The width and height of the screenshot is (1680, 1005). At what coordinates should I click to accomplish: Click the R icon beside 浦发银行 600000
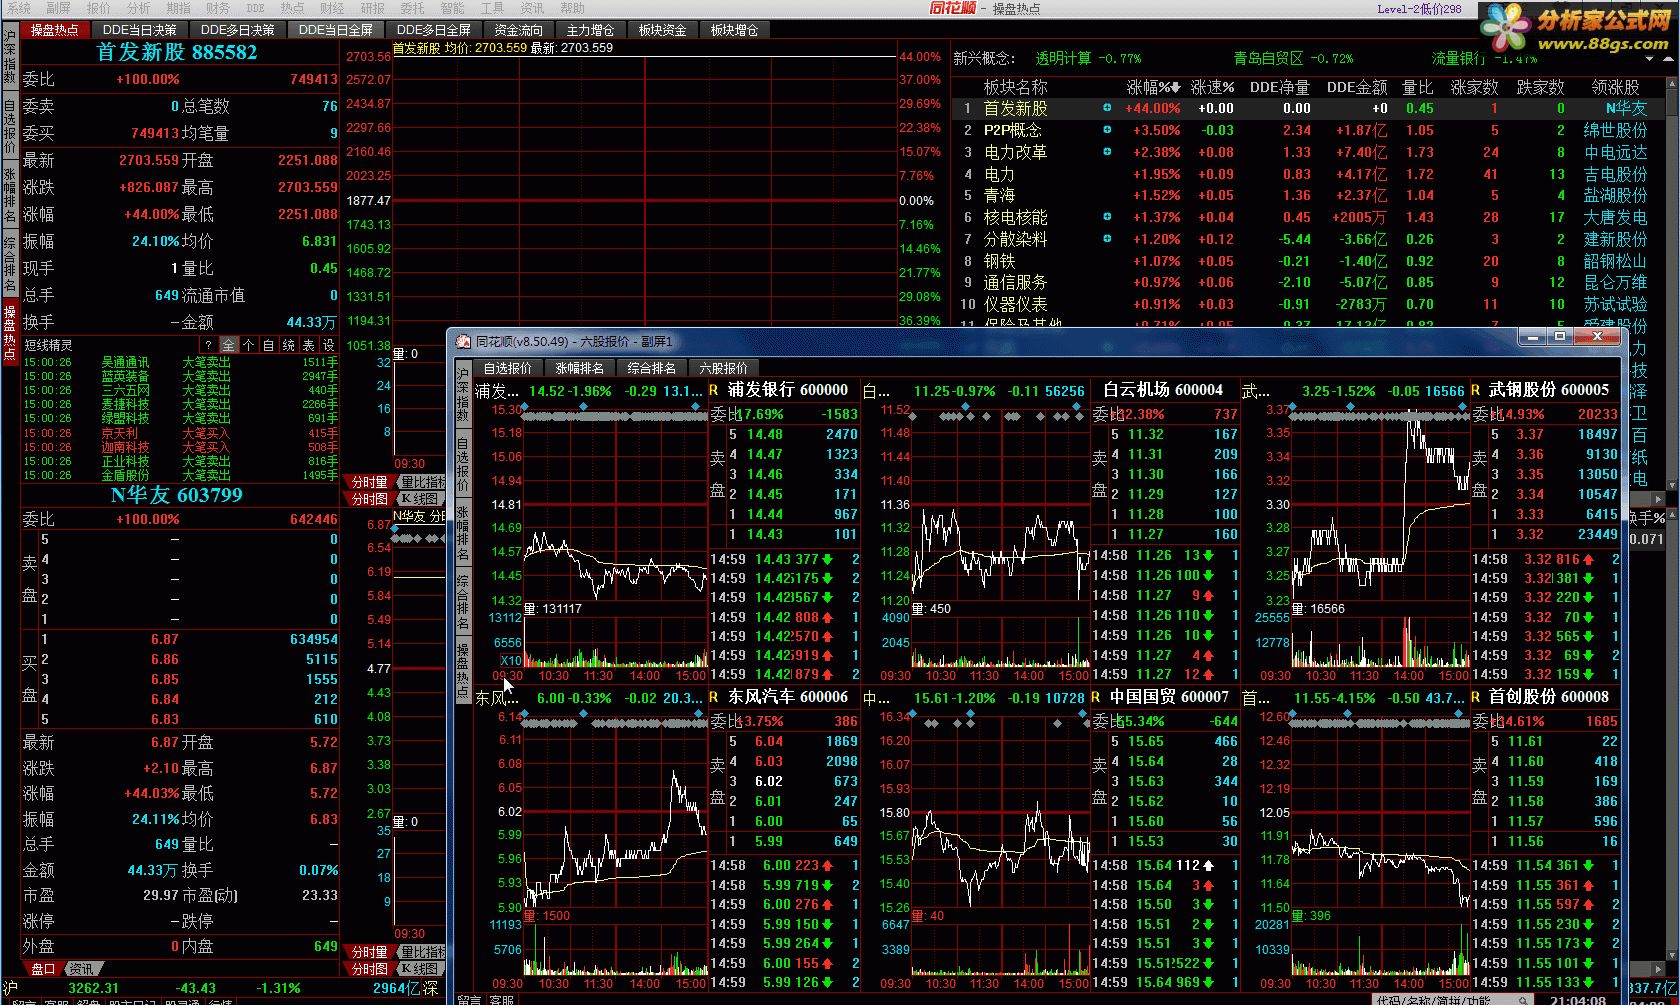pos(714,390)
